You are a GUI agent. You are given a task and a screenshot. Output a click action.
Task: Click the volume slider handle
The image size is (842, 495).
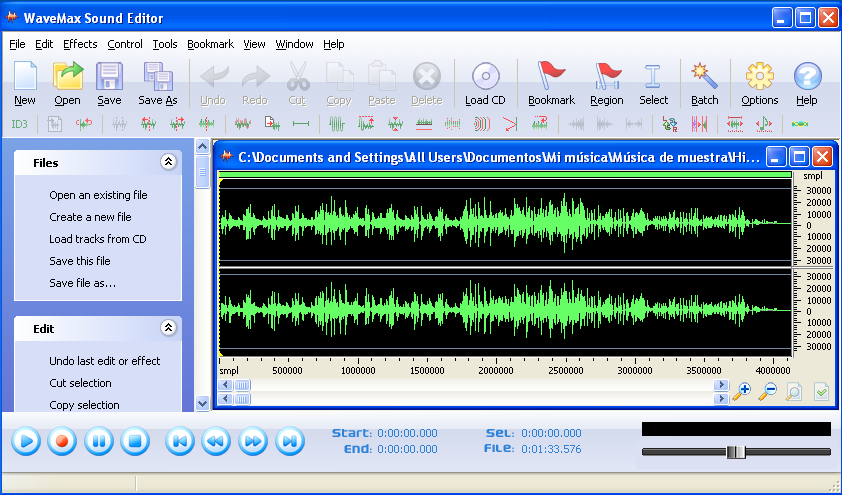tap(736, 452)
